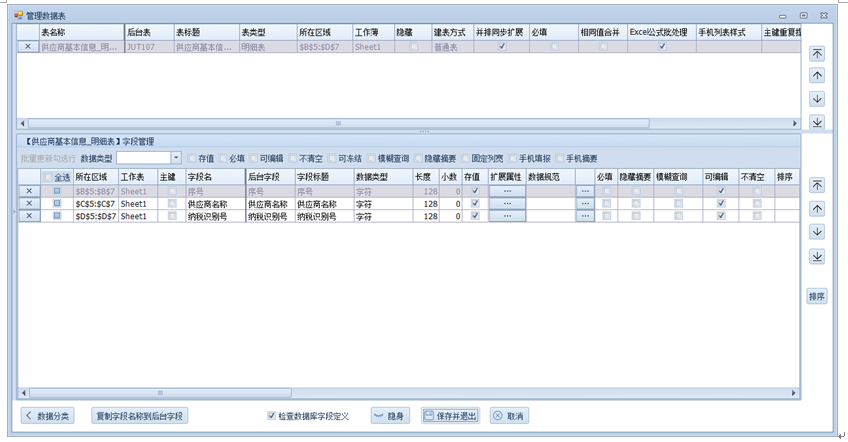Open the 数据类型 dropdown
The image size is (848, 442).
176,158
